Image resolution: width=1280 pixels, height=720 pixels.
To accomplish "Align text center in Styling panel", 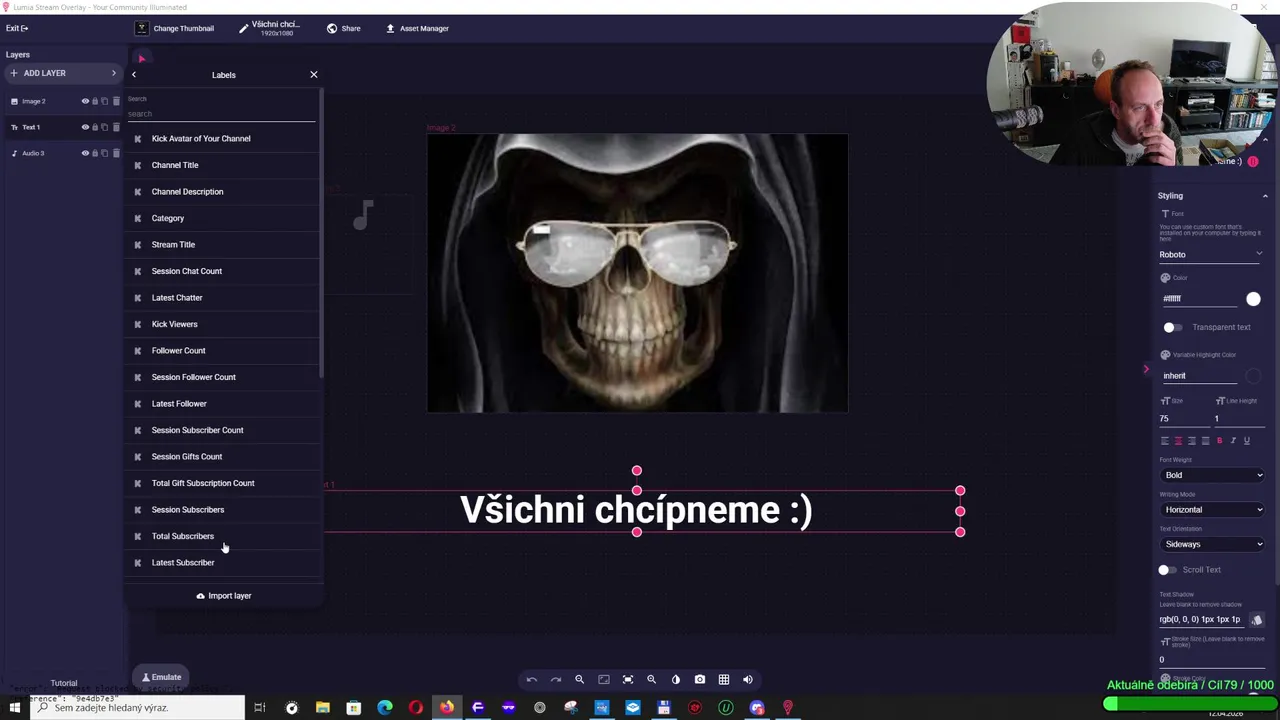I will 1178,441.
